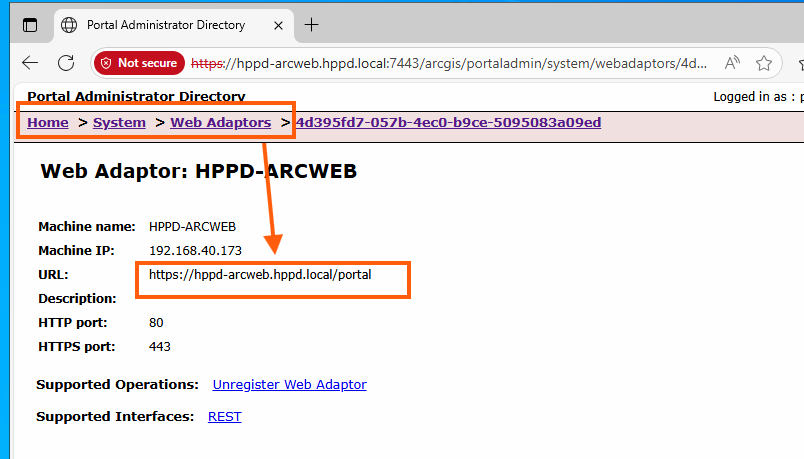This screenshot has width=804, height=459.
Task: Click Unregister Web Adaptor operation
Action: [289, 384]
